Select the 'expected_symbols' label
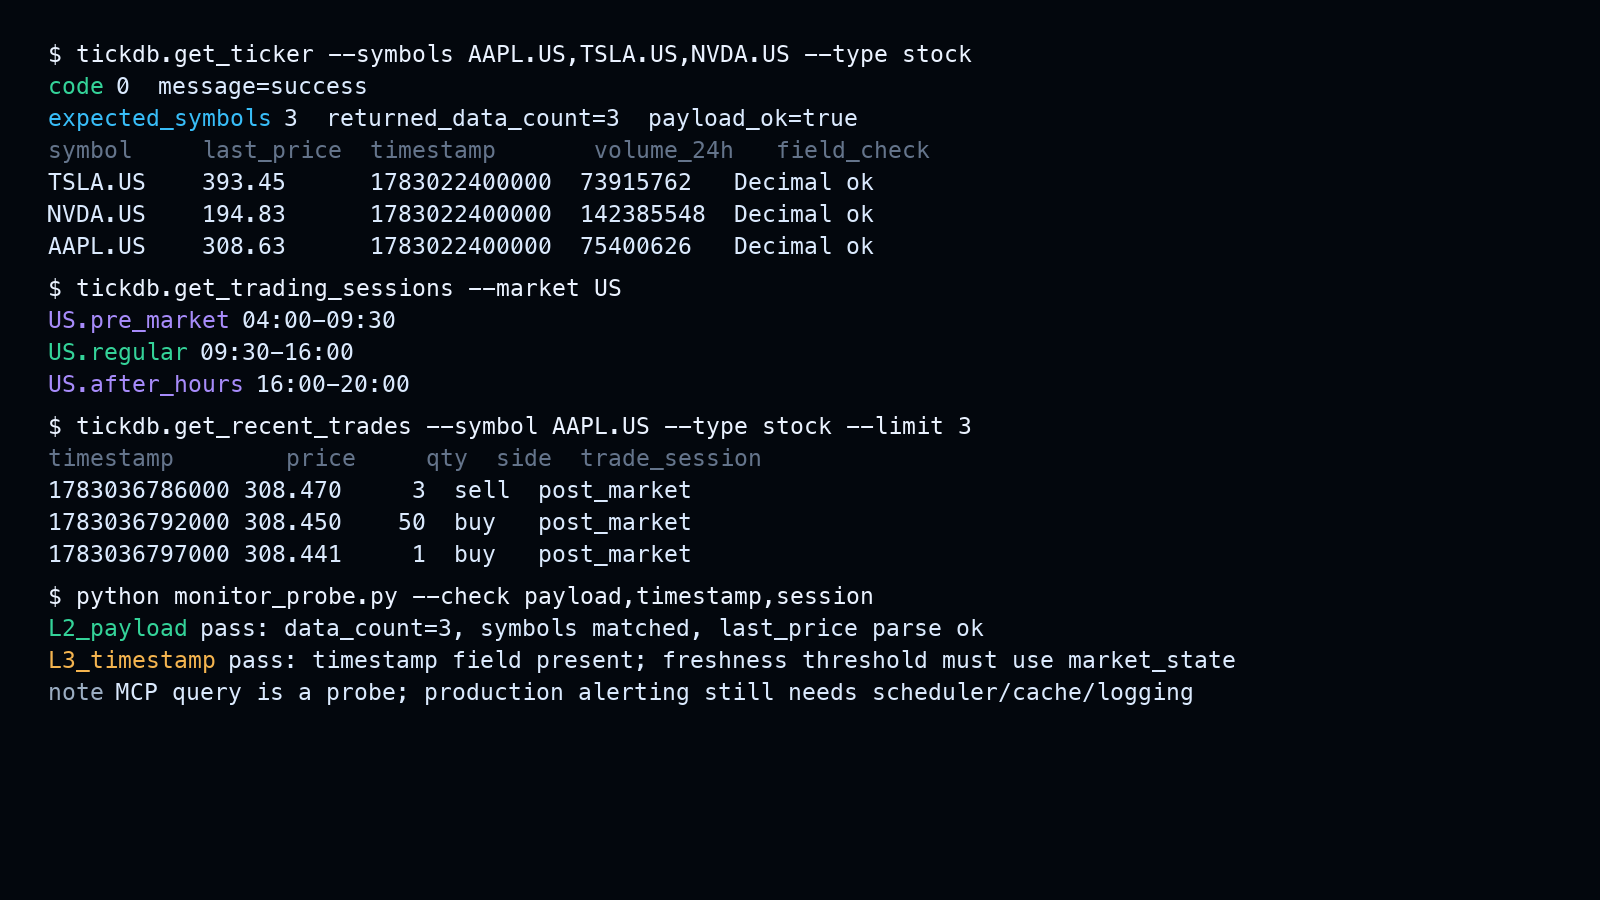Viewport: 1600px width, 900px height. click(x=160, y=119)
